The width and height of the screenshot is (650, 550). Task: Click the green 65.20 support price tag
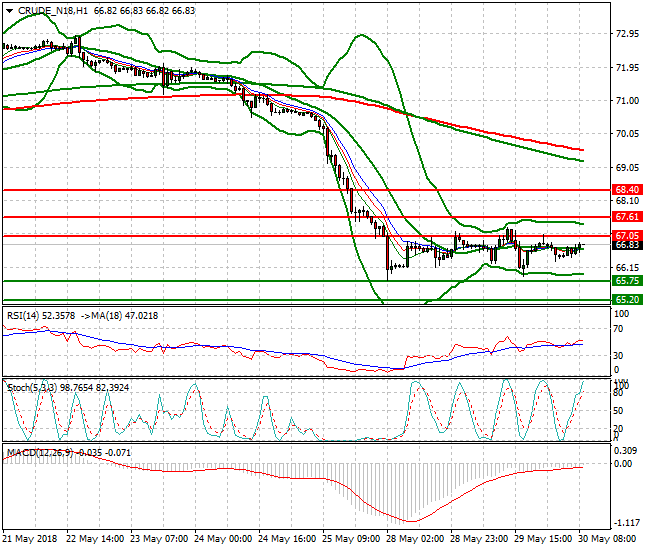(x=627, y=299)
